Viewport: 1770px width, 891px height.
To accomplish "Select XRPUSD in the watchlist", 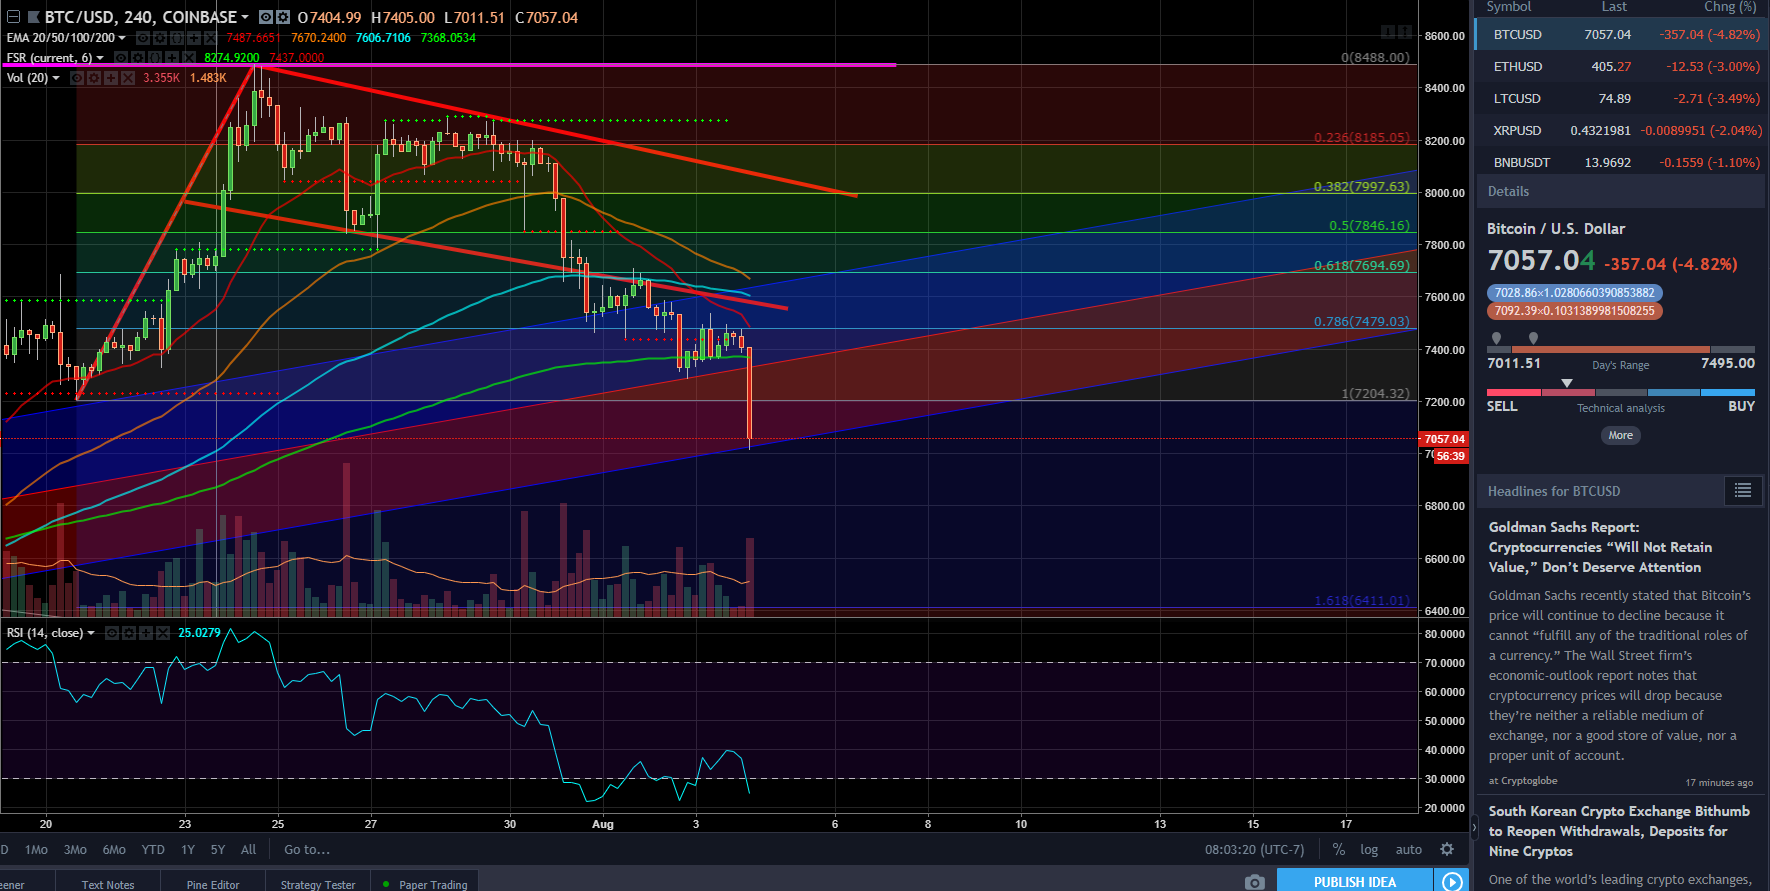I will click(x=1620, y=130).
